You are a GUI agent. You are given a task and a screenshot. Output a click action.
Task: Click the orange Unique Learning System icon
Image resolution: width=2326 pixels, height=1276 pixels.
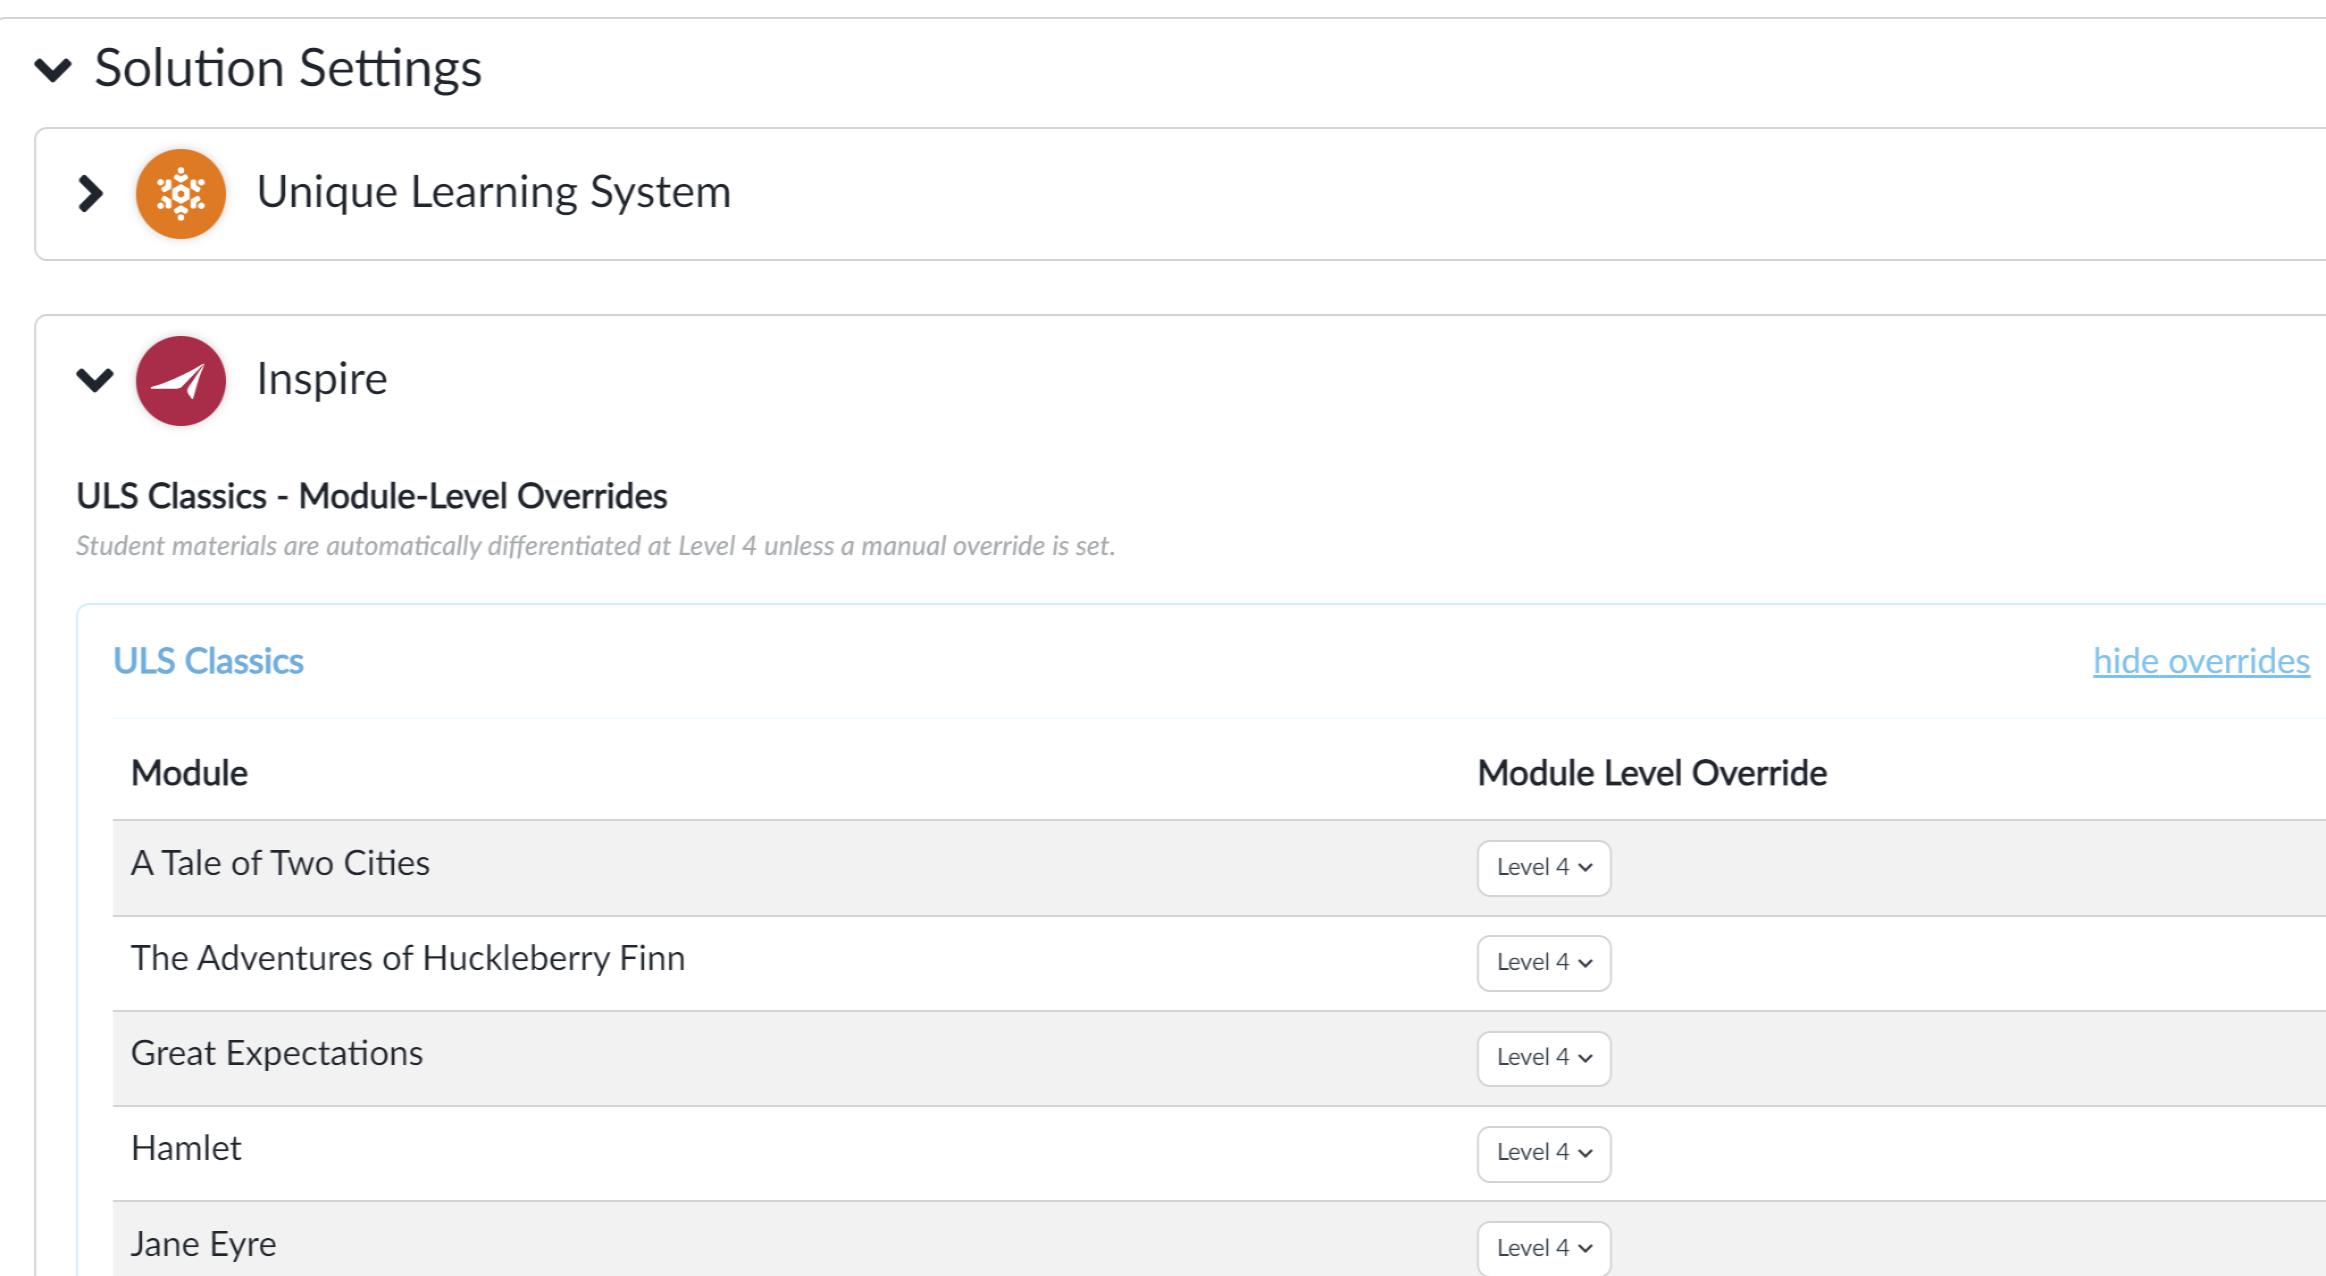pos(181,194)
